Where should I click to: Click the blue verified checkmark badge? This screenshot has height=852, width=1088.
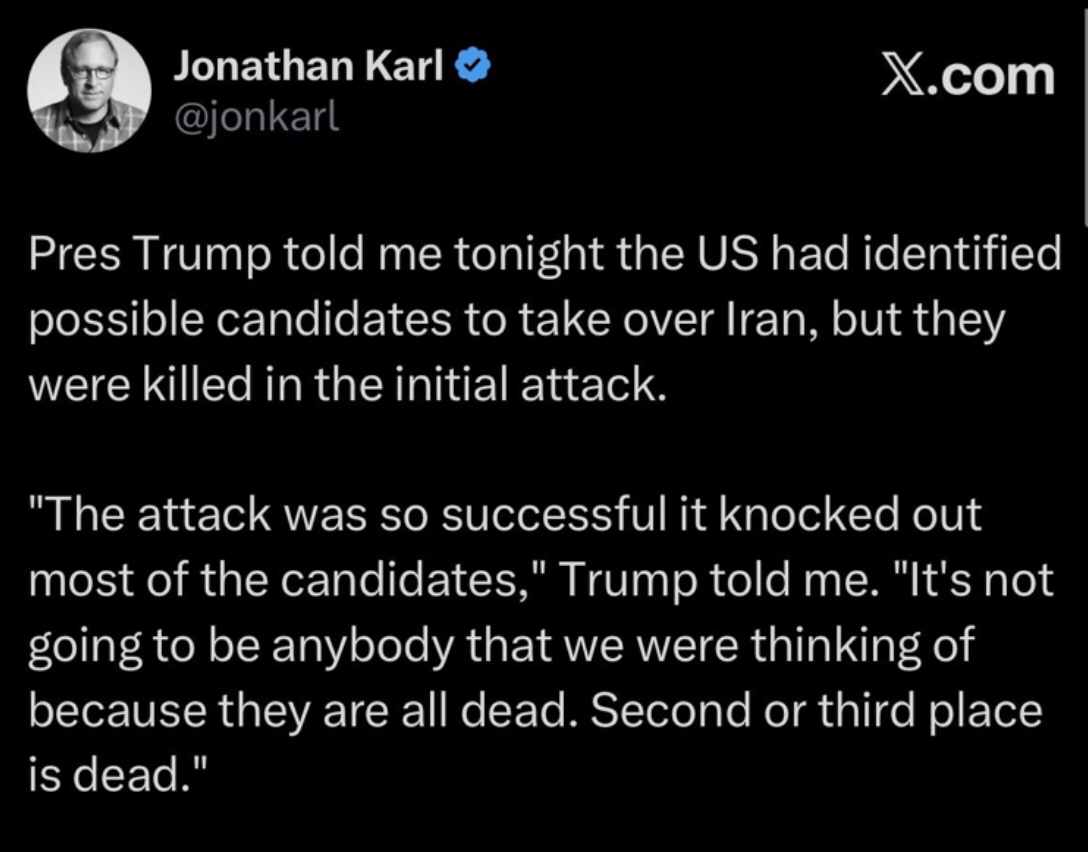point(472,67)
